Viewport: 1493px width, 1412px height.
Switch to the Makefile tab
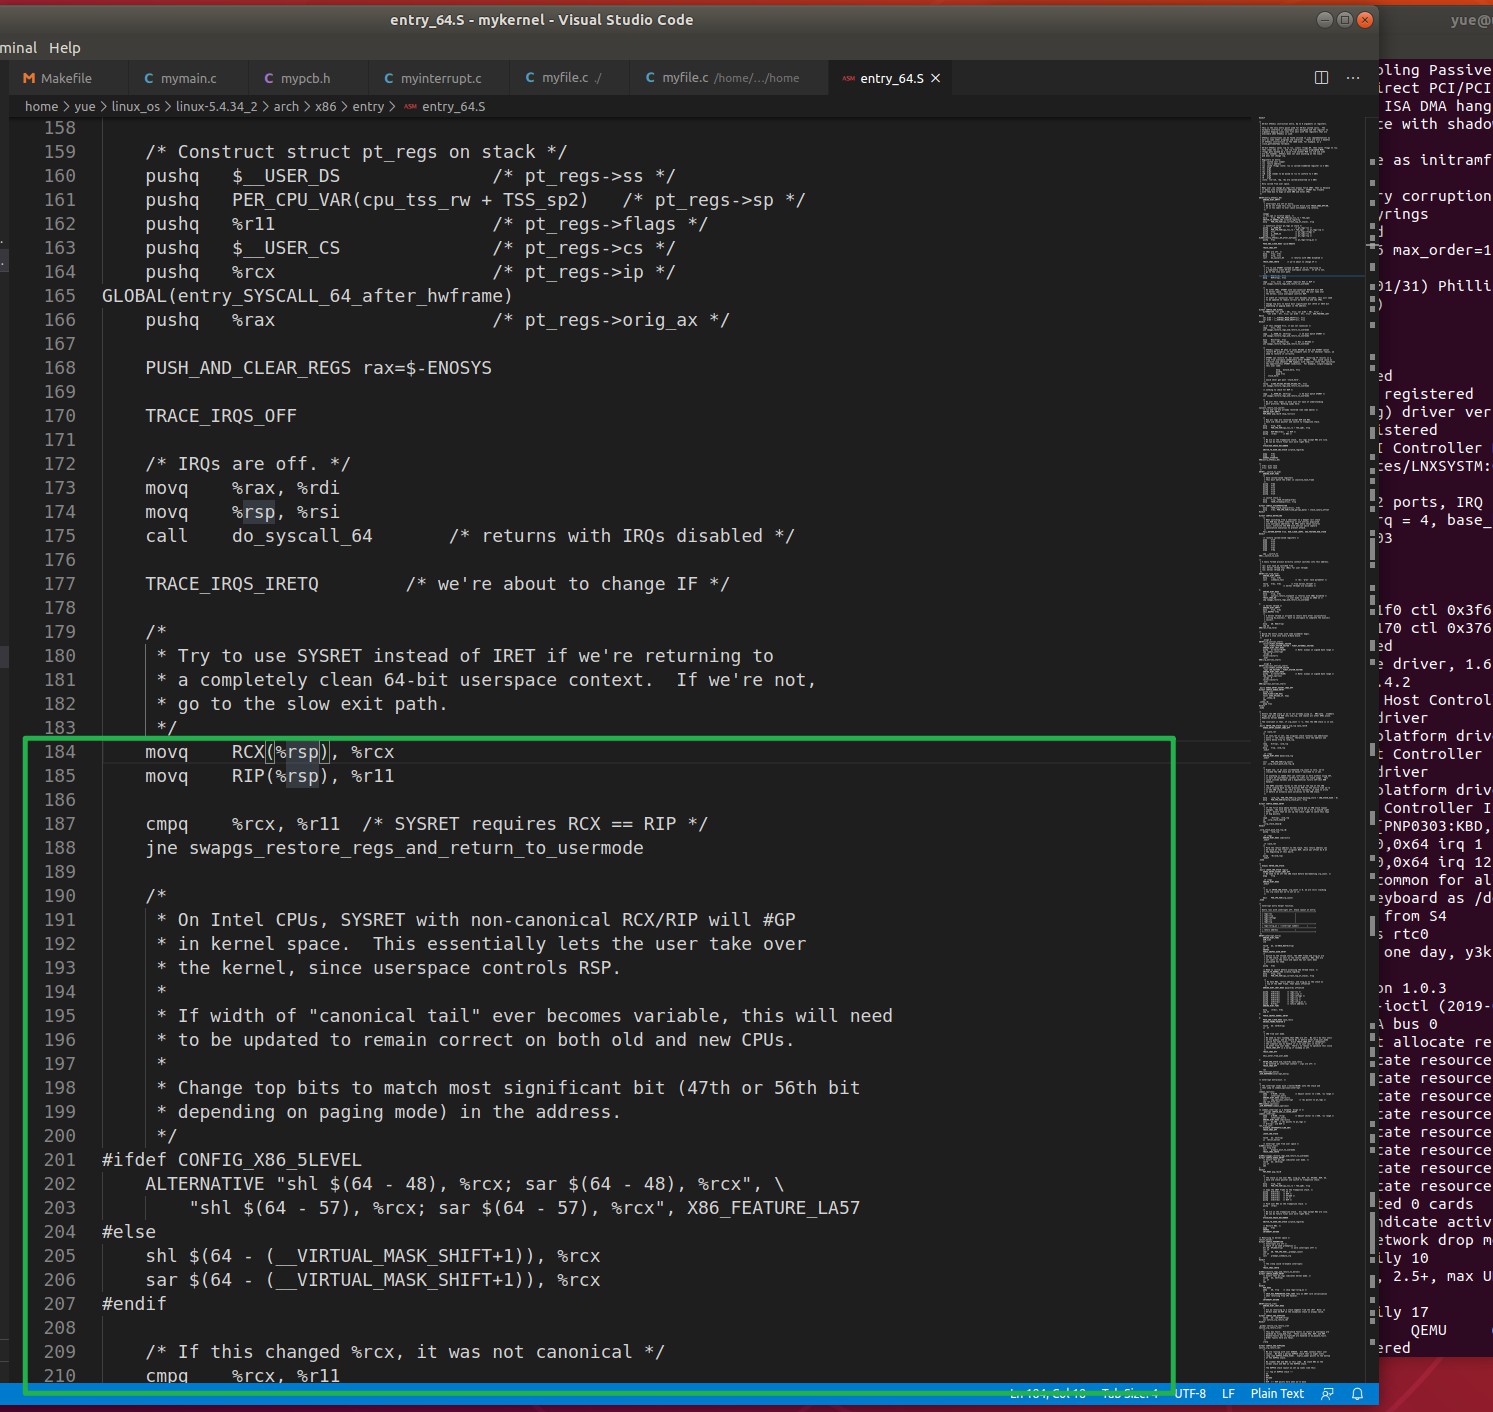pos(68,78)
